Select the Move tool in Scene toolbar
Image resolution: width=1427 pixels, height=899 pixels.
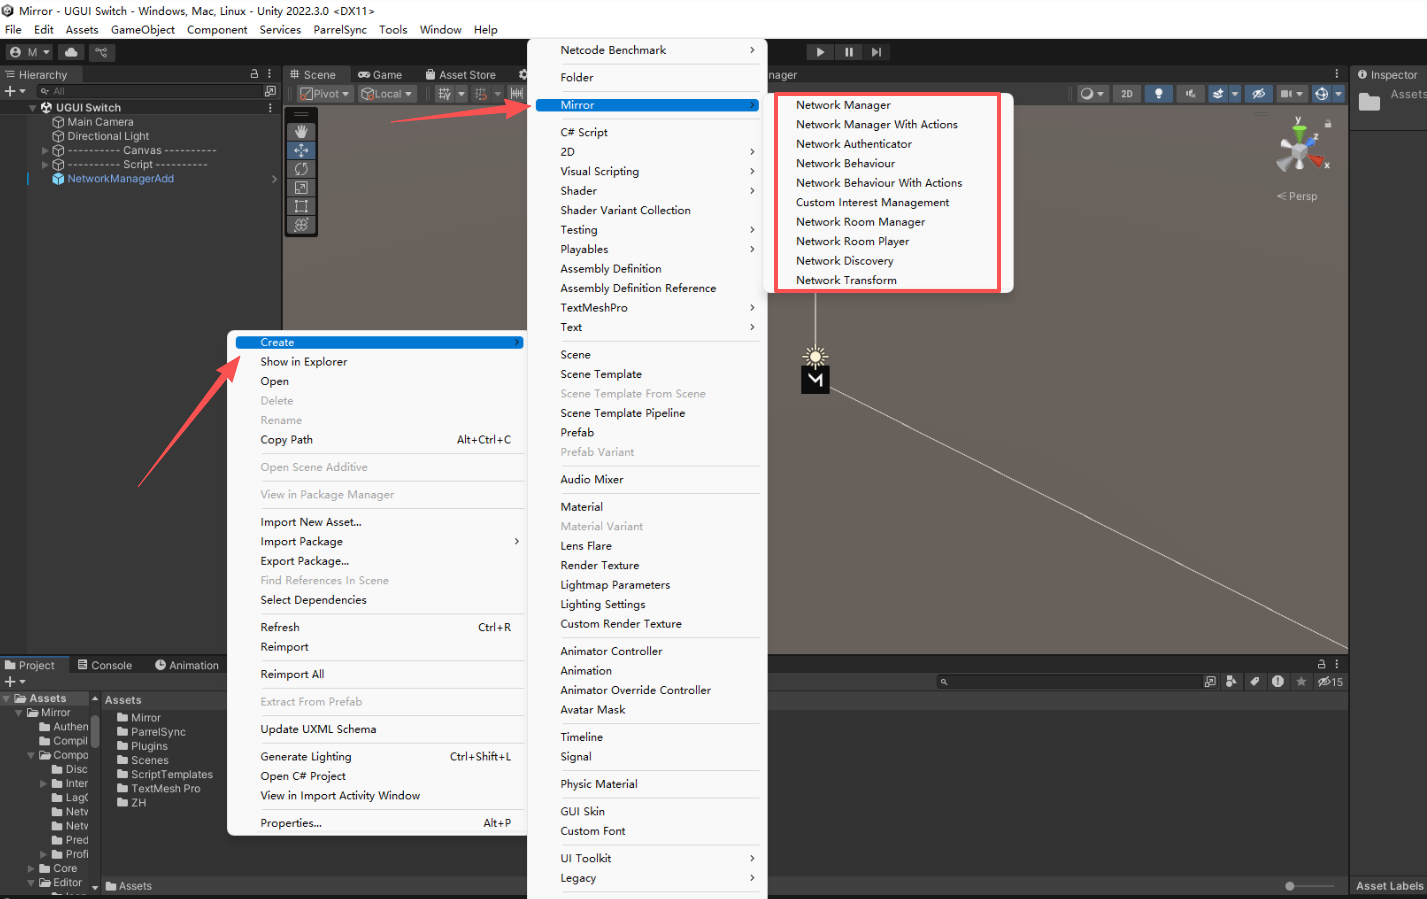pyautogui.click(x=301, y=150)
